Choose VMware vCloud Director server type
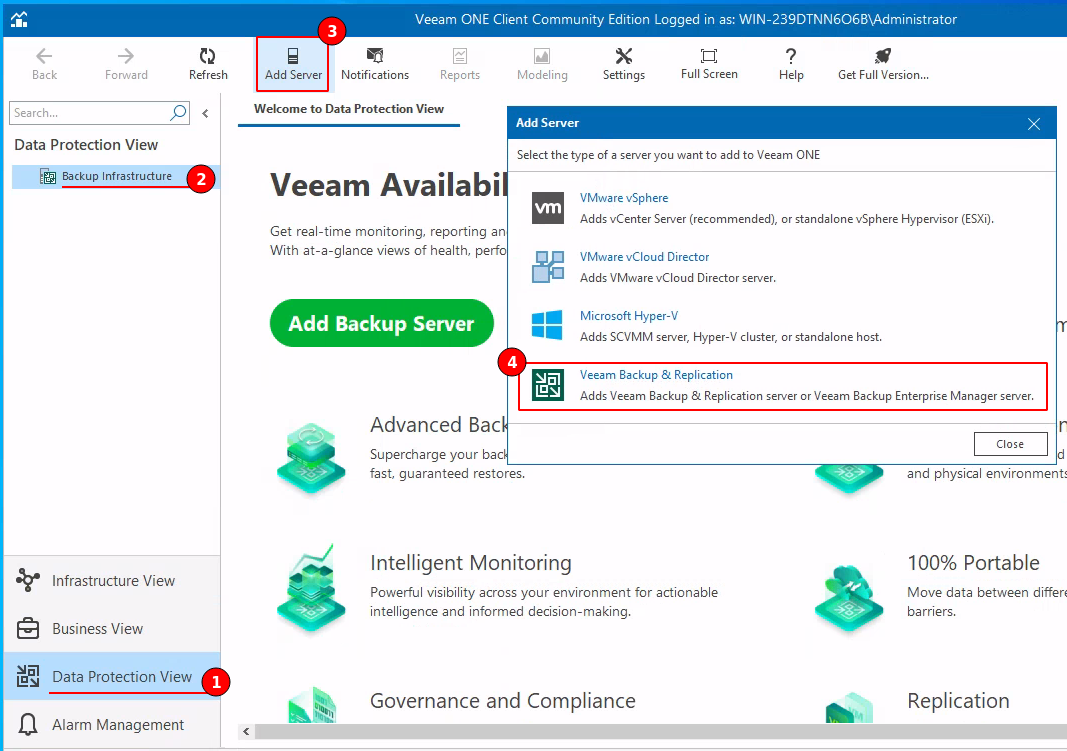 [x=644, y=257]
